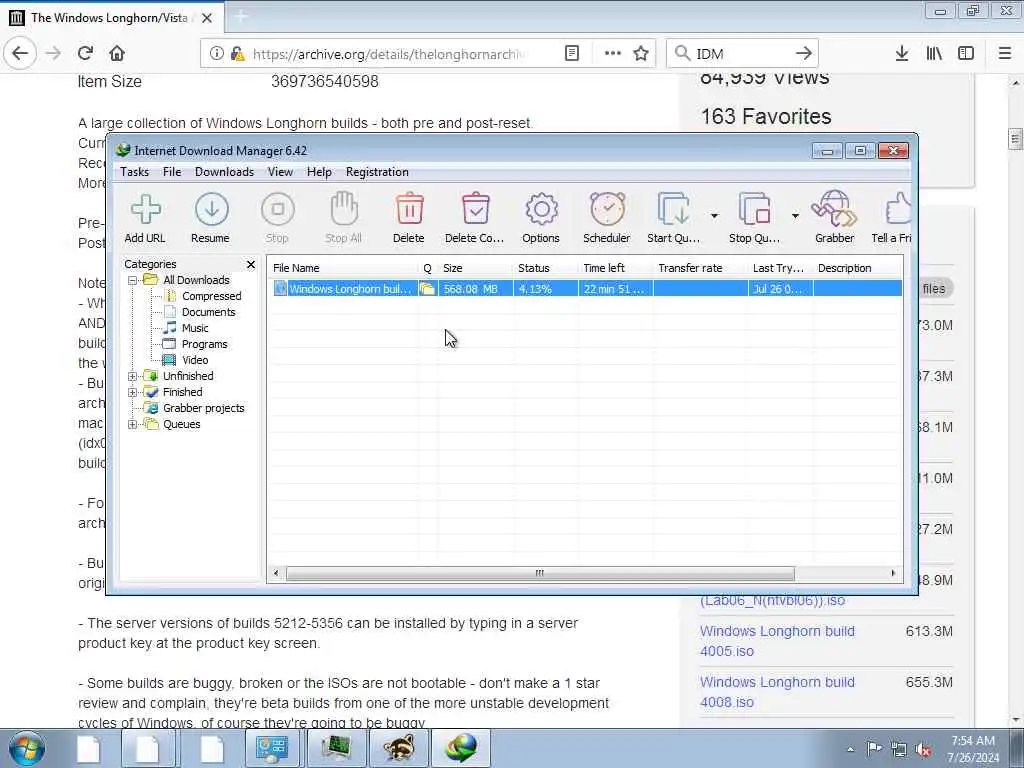Collapse the All Downloads tree node

click(x=133, y=280)
